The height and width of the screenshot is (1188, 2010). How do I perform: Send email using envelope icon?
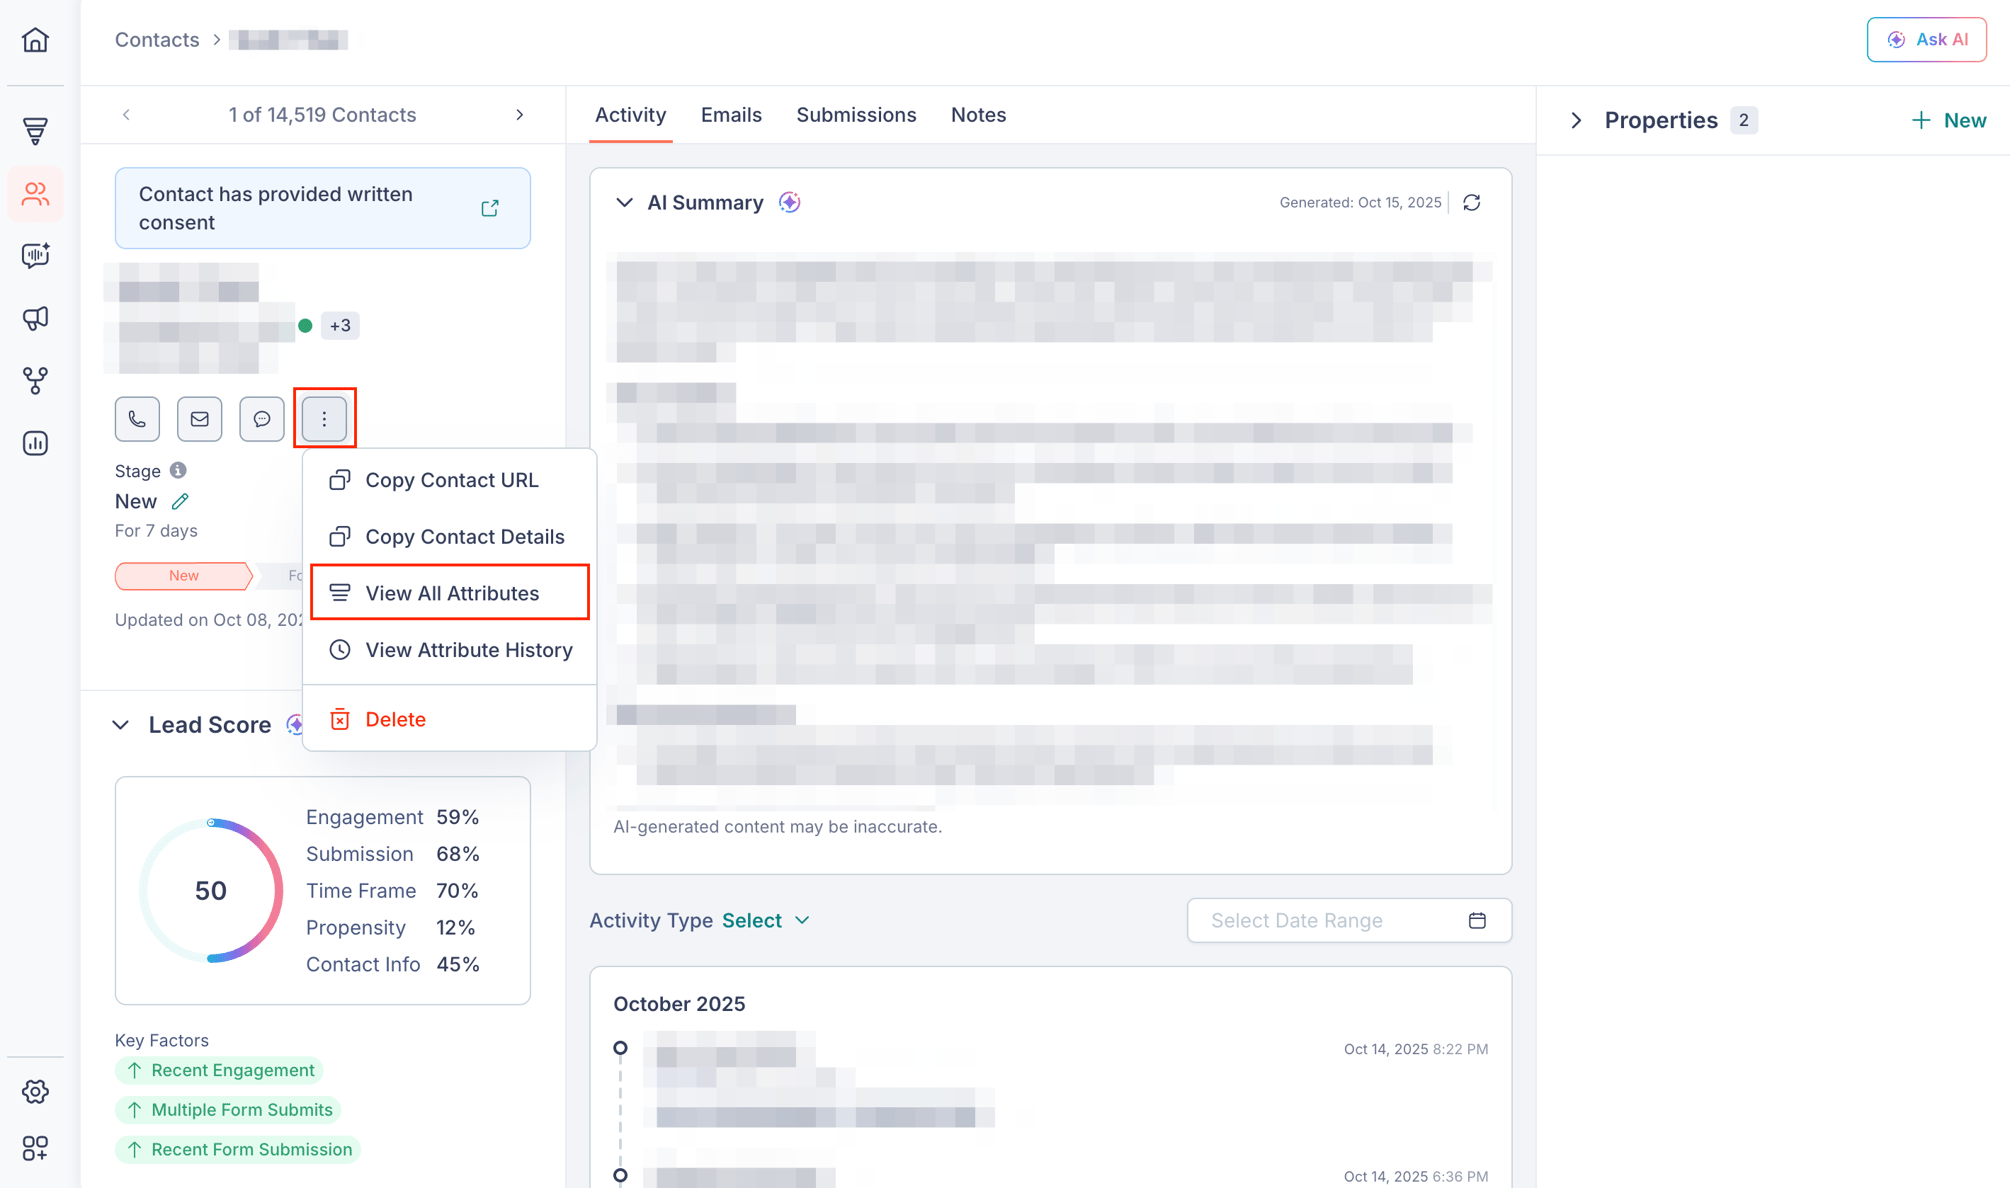[x=200, y=419]
